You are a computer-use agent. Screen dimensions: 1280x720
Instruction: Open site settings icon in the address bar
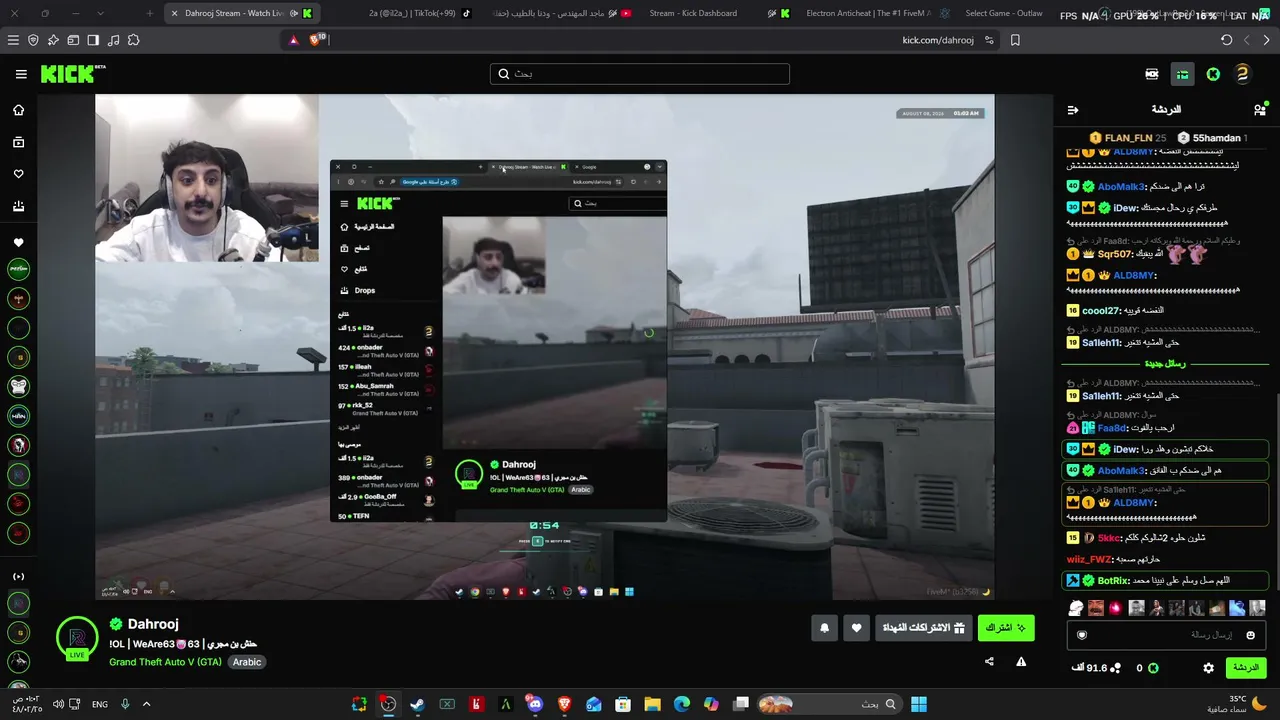tap(989, 40)
